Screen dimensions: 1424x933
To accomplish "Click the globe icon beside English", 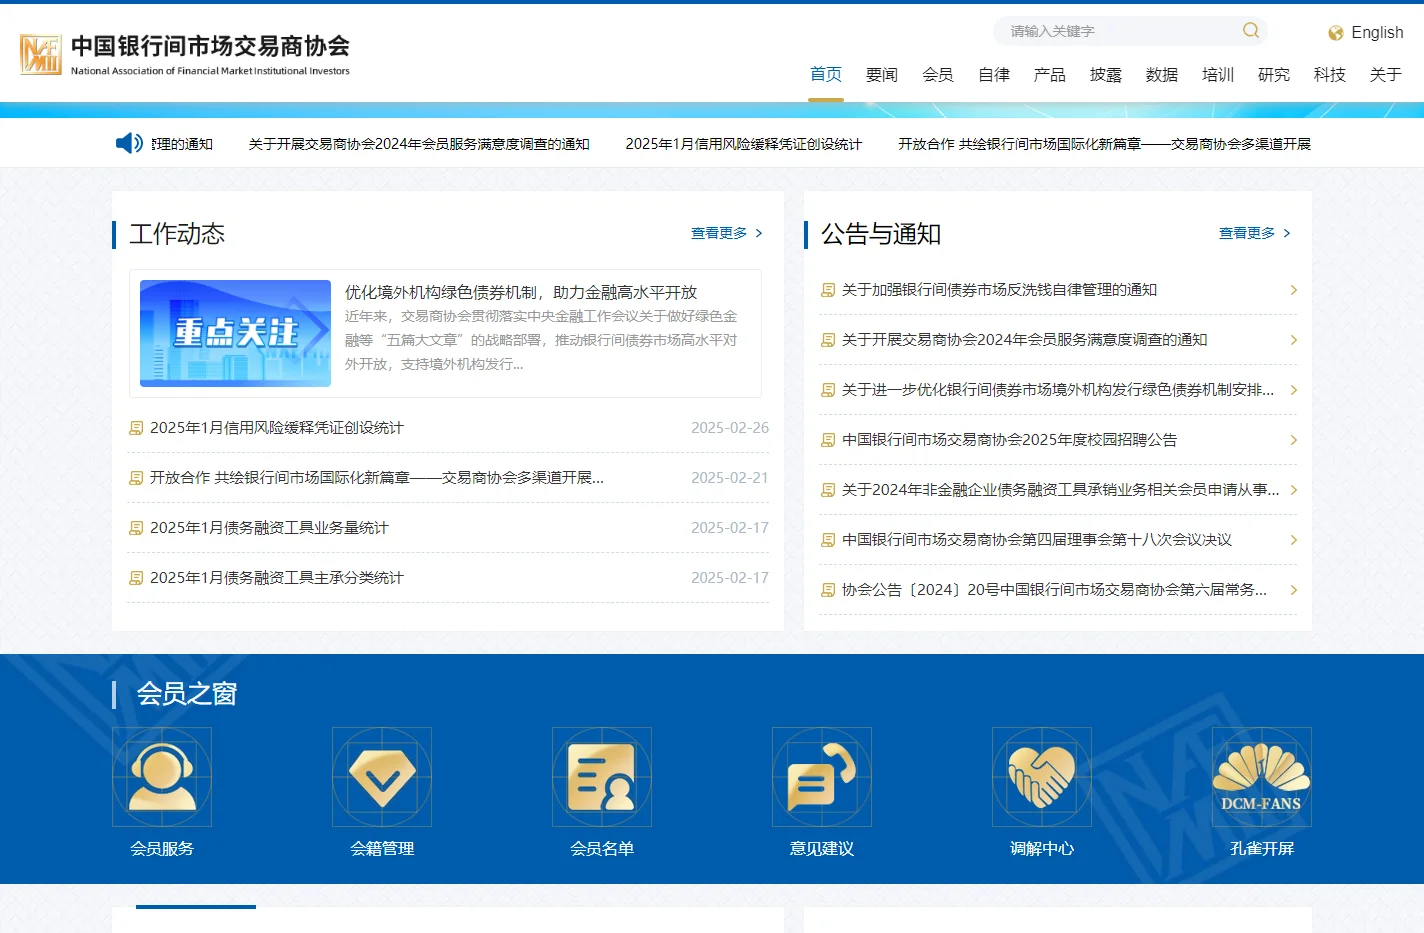I will (1335, 33).
